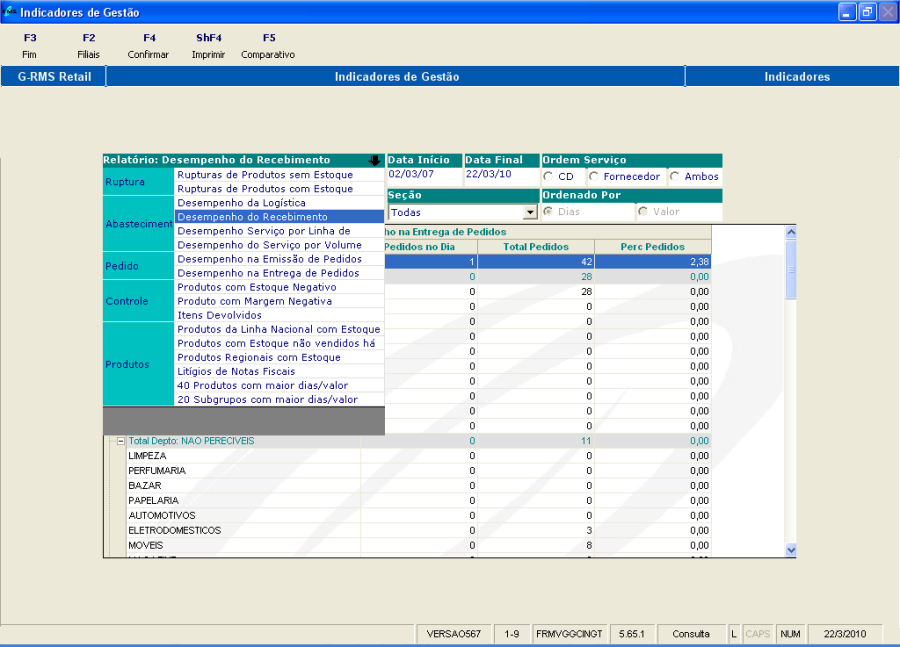Screen dimensions: 900x647
Task: Select Produtos com Estoque Negativo entry
Action: (x=257, y=287)
